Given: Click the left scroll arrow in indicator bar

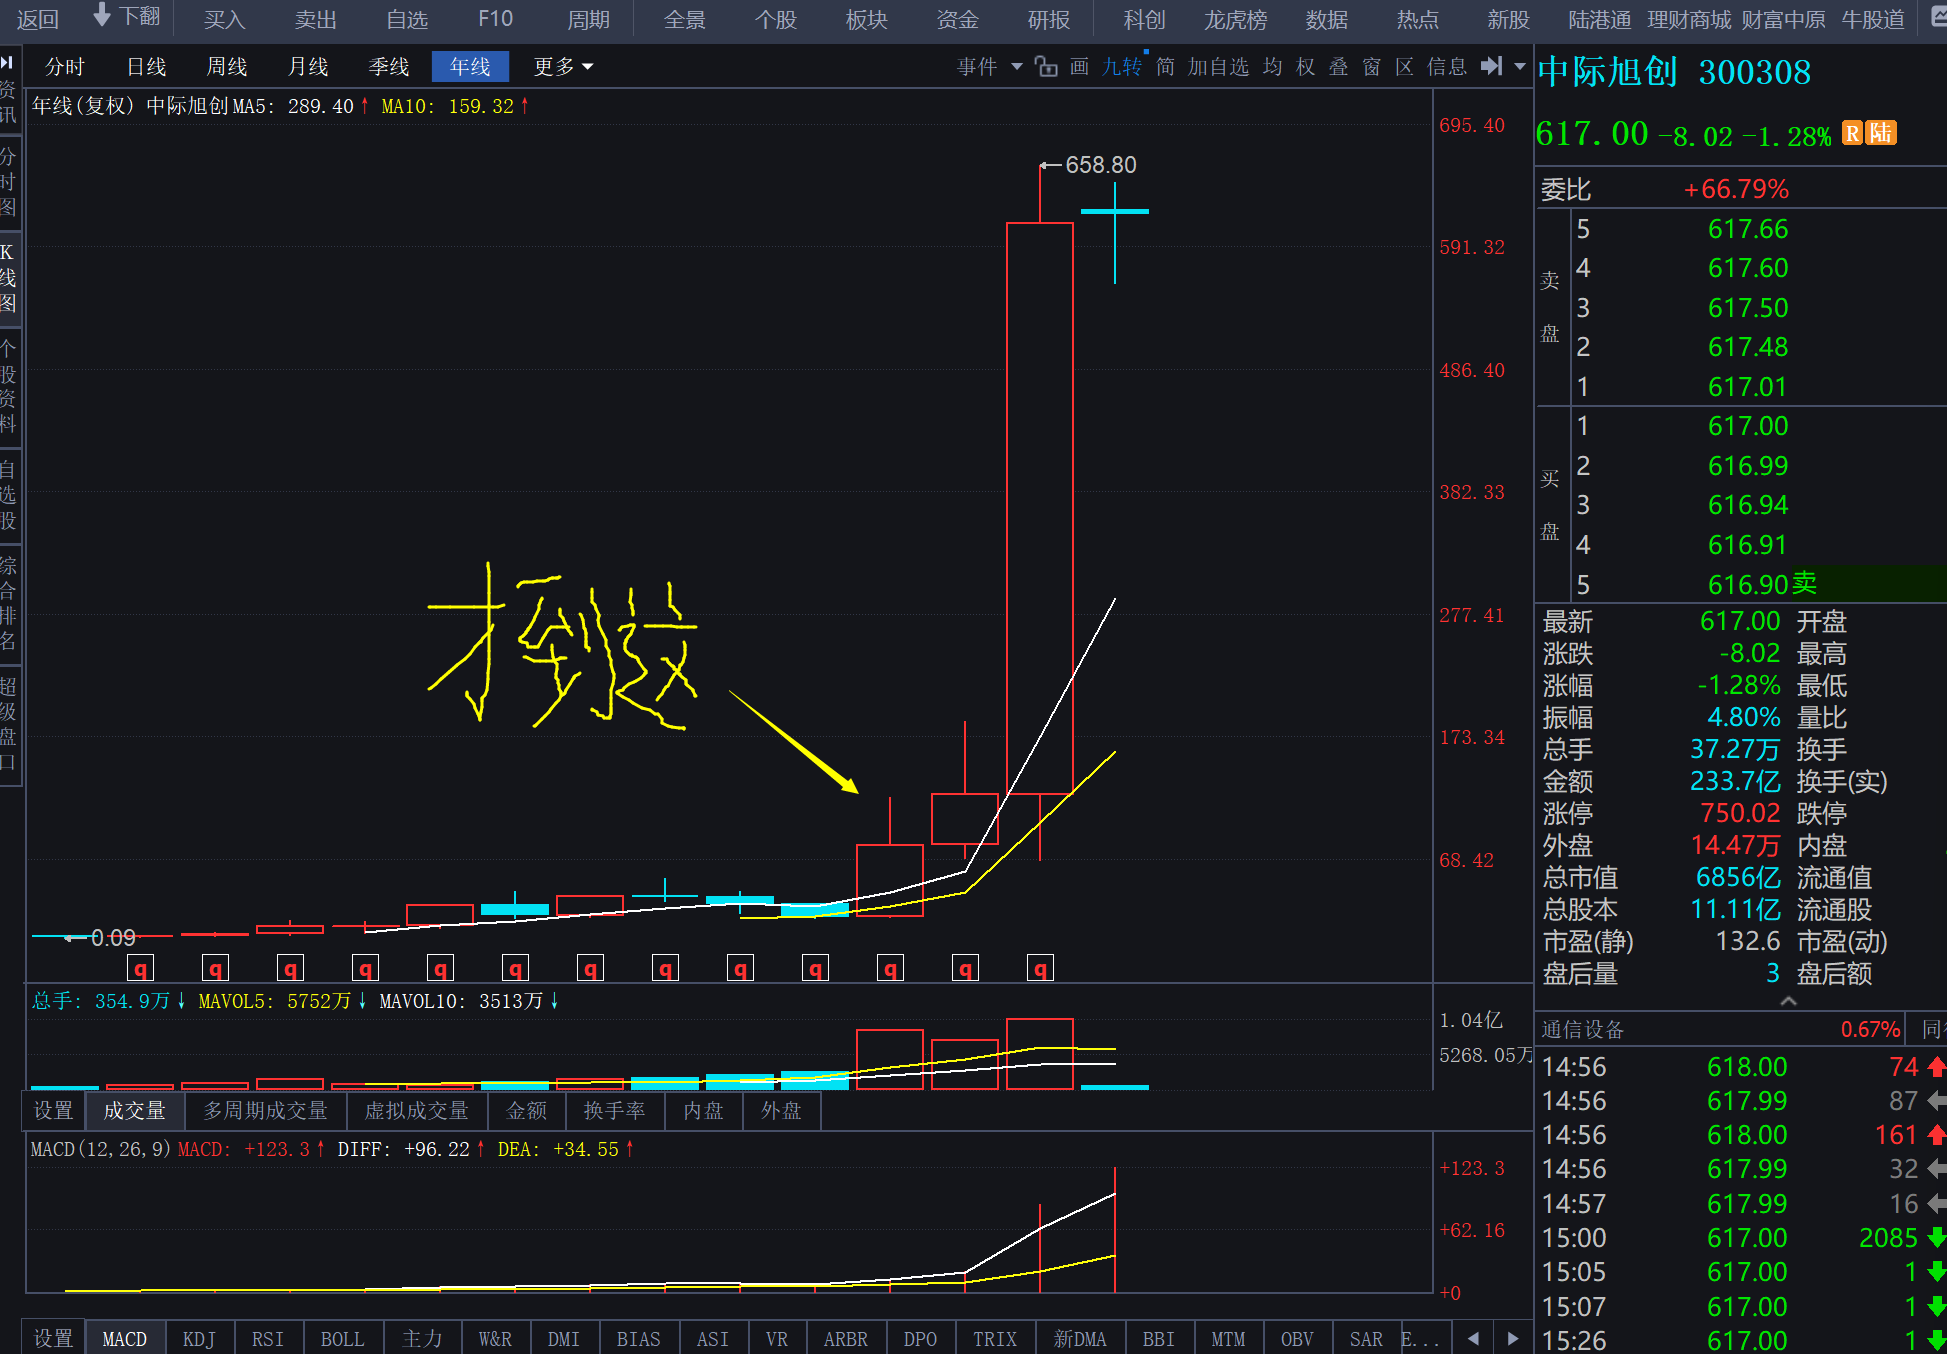Looking at the screenshot, I should pyautogui.click(x=1473, y=1338).
